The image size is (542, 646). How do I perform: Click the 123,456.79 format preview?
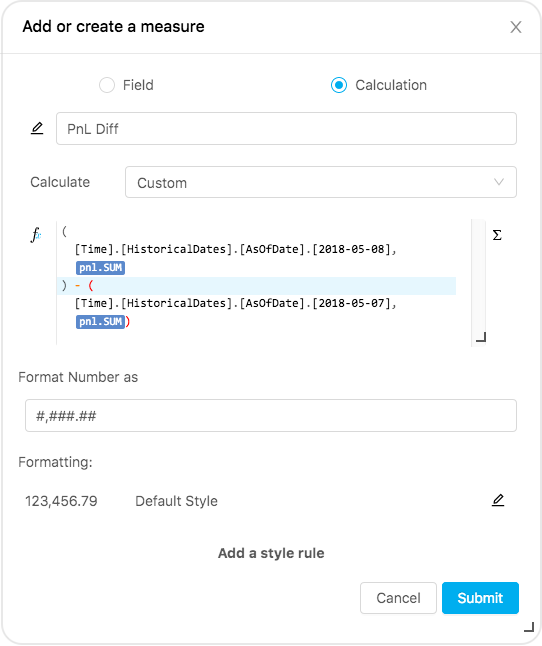point(61,501)
